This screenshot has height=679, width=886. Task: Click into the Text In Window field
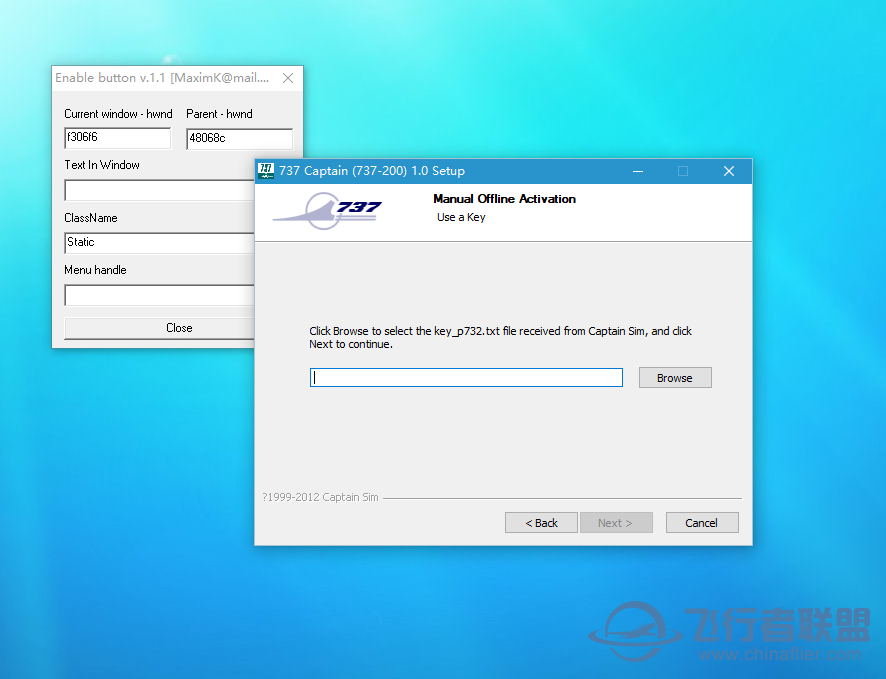click(x=159, y=190)
